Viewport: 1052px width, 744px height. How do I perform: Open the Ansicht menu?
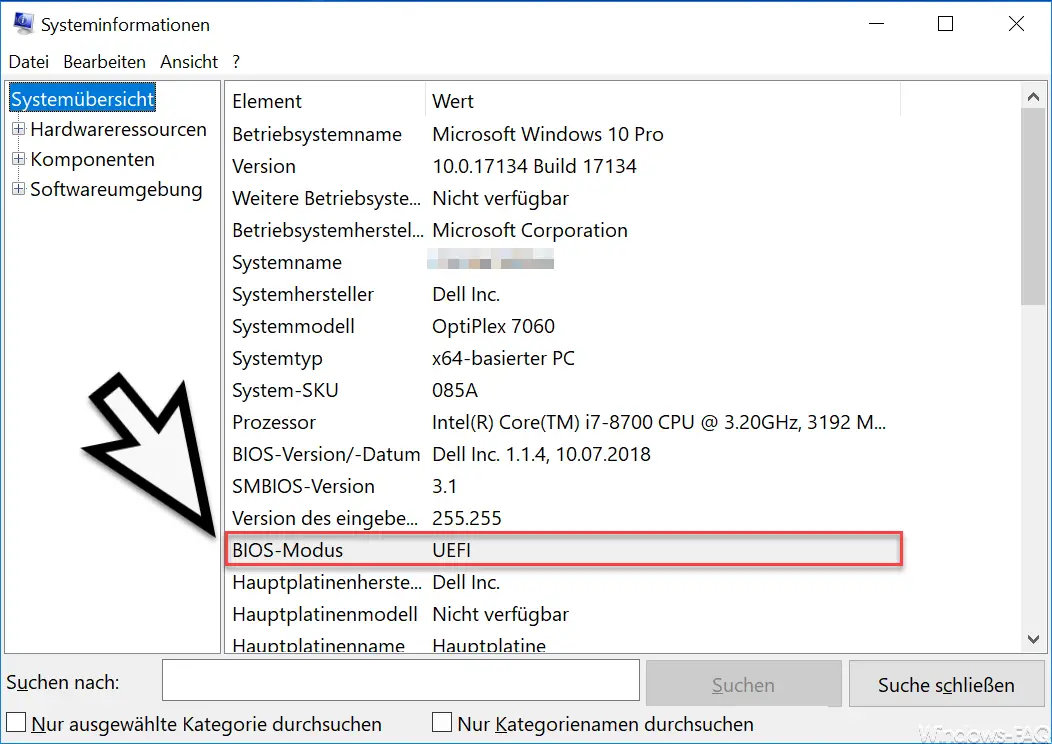click(189, 62)
